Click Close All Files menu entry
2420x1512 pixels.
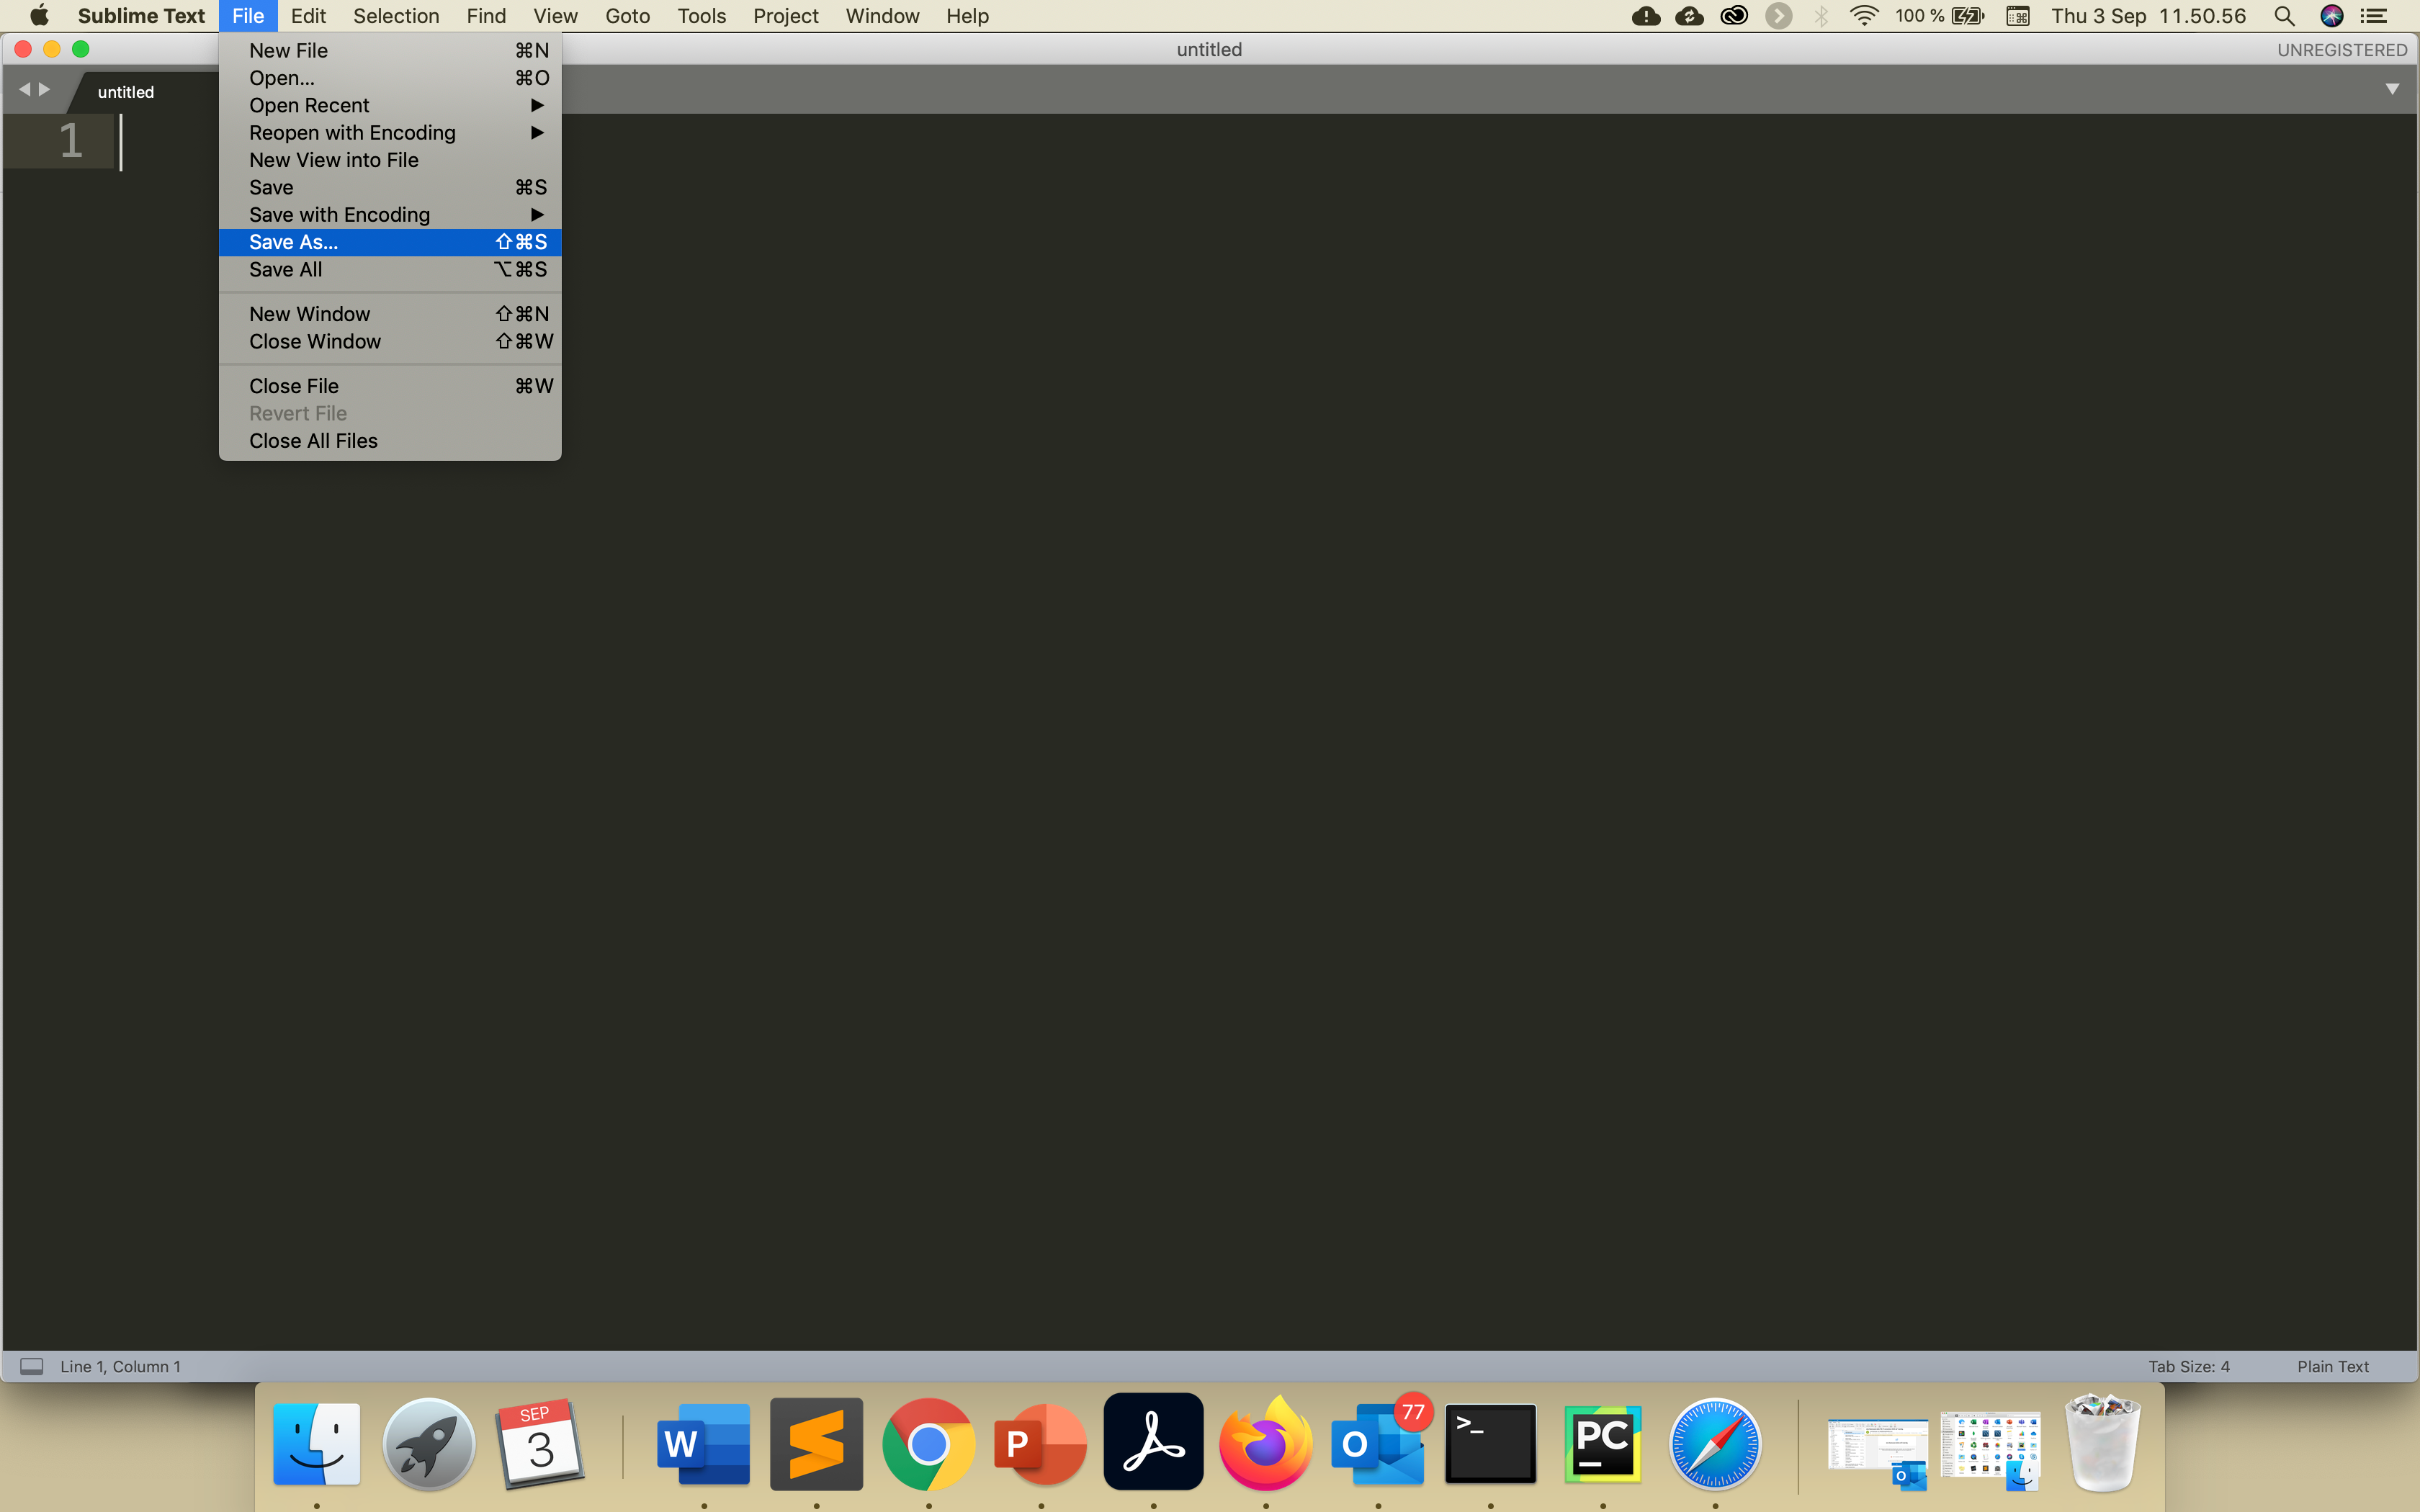pyautogui.click(x=313, y=441)
